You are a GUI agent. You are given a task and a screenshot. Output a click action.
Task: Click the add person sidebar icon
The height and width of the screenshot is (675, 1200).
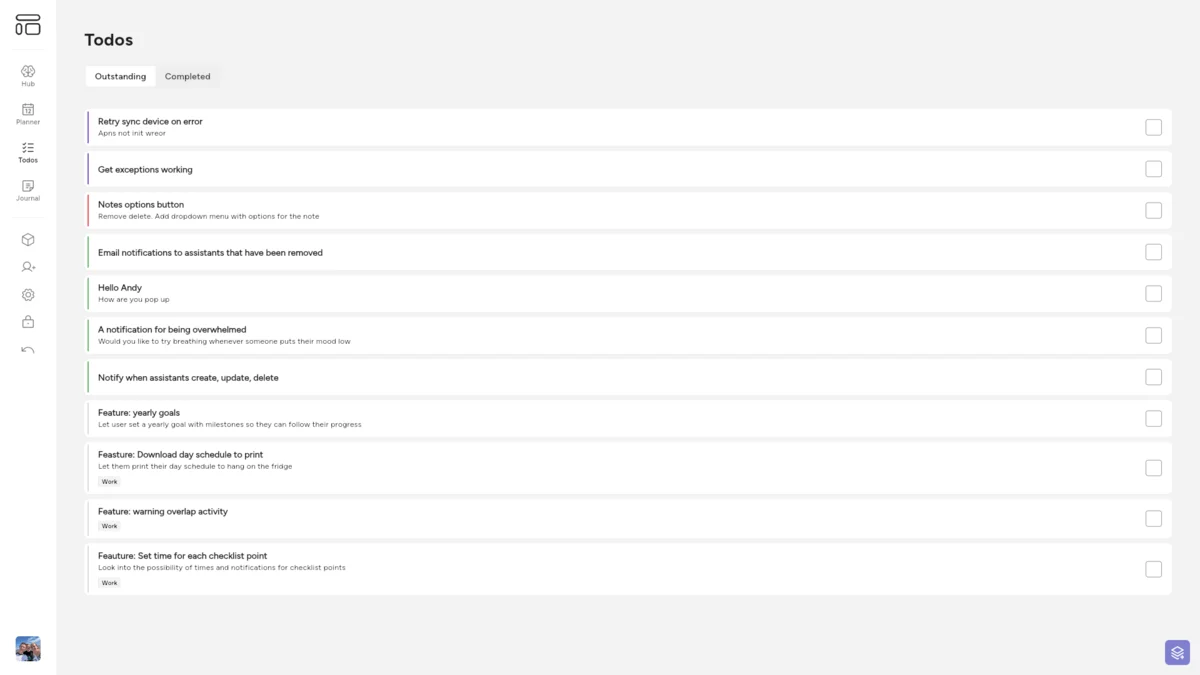click(27, 267)
